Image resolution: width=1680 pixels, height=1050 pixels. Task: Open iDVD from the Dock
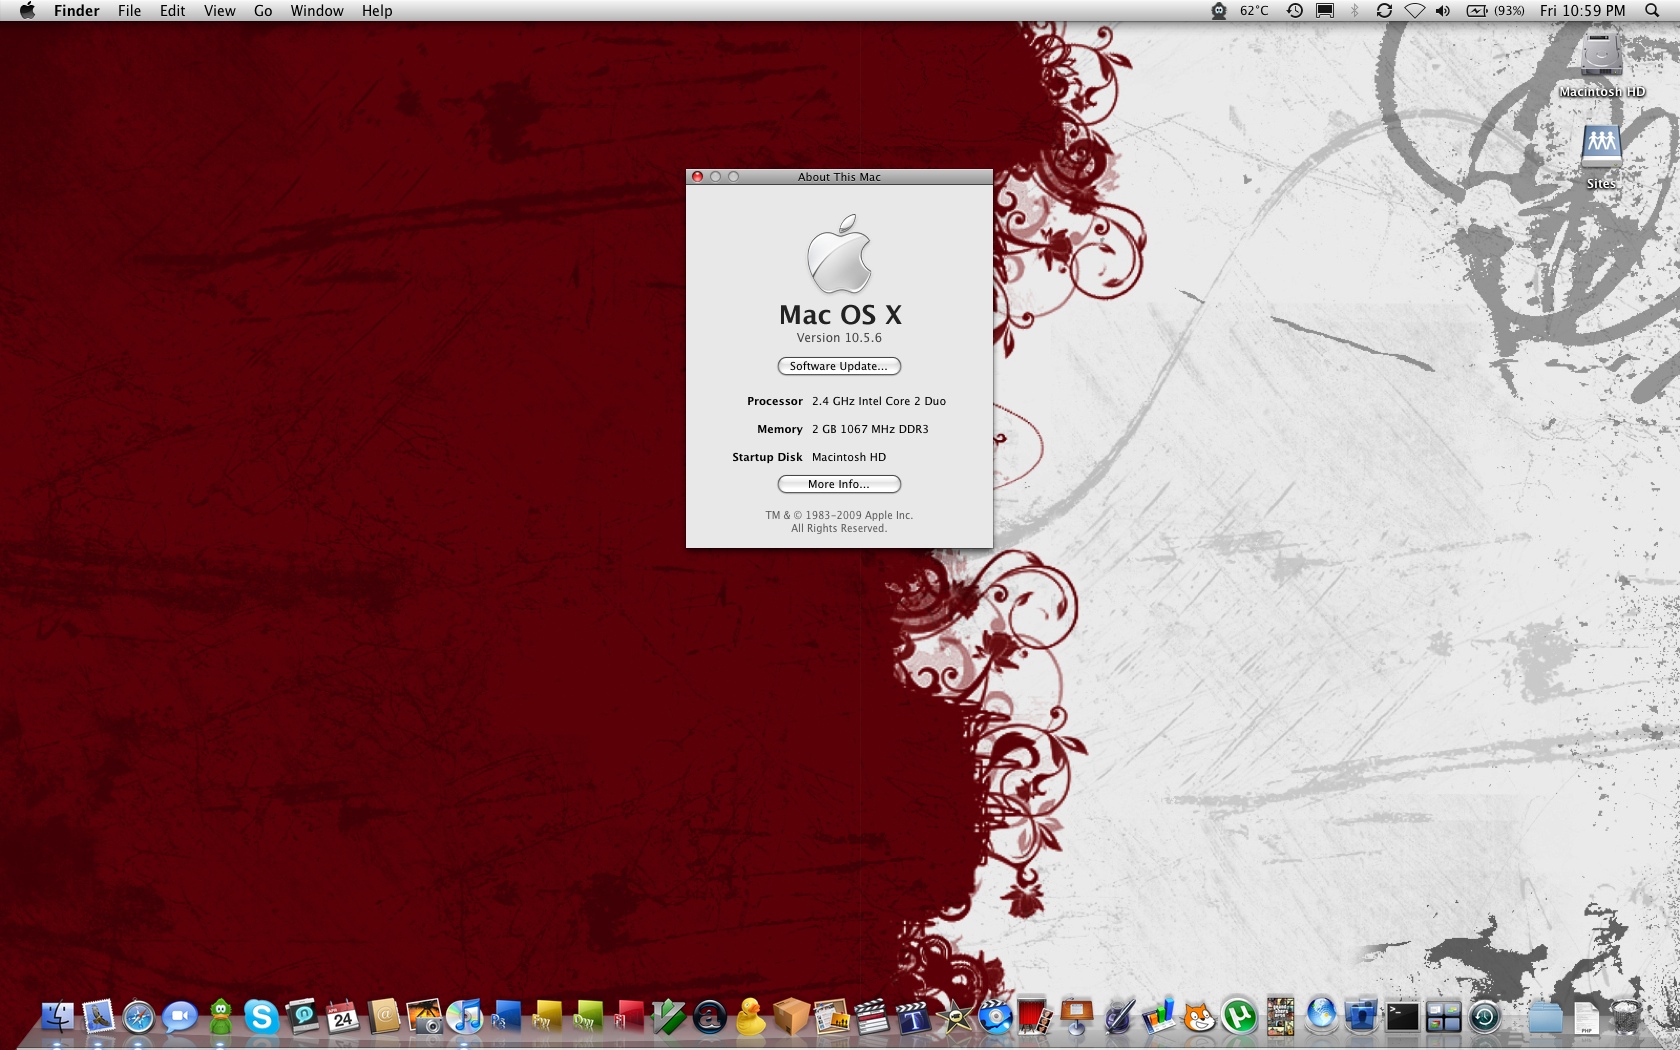995,1017
